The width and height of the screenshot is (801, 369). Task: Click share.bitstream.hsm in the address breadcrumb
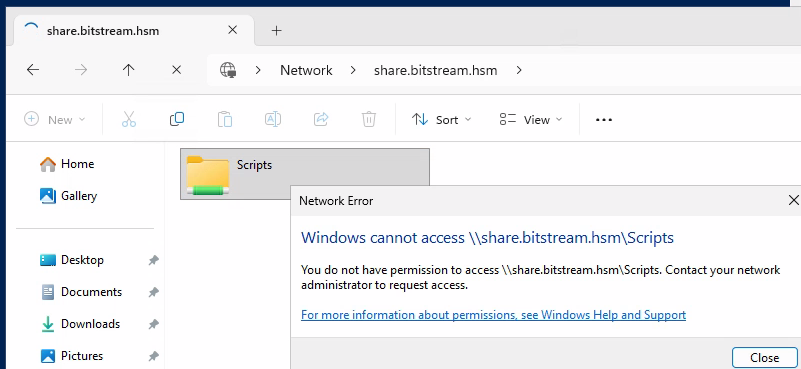pos(435,71)
